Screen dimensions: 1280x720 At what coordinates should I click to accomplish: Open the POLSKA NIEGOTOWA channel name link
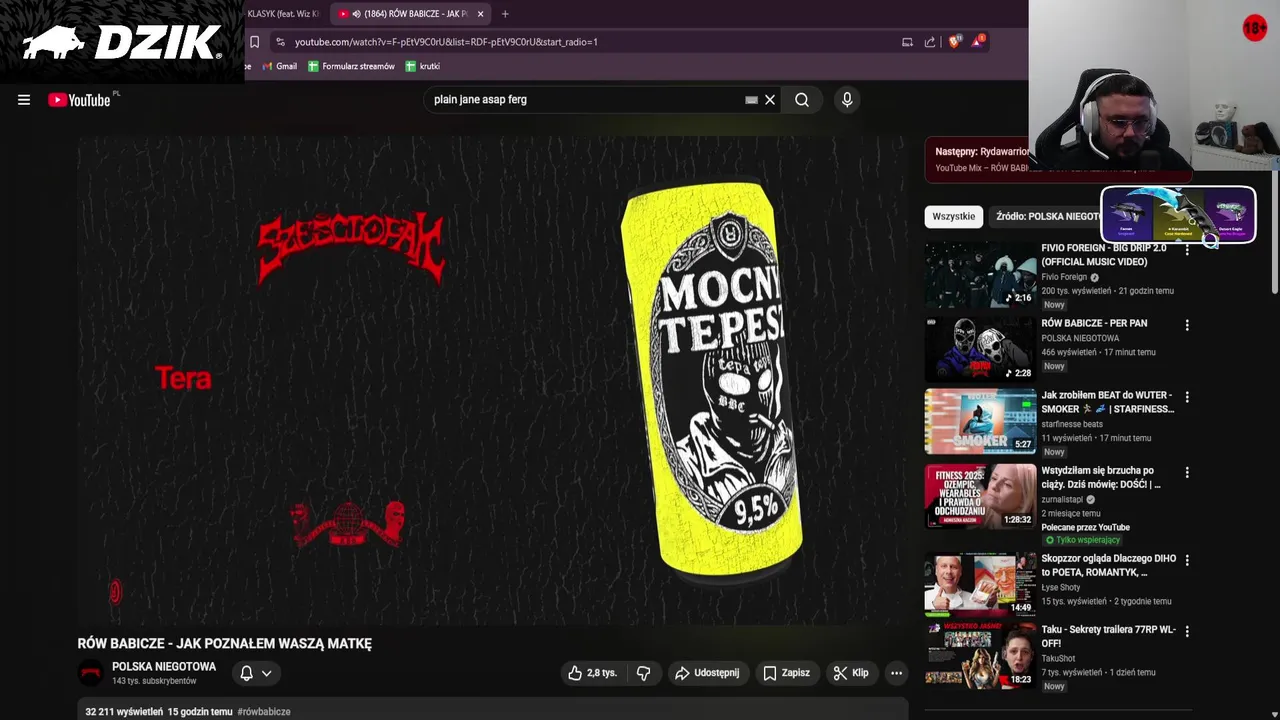164,667
